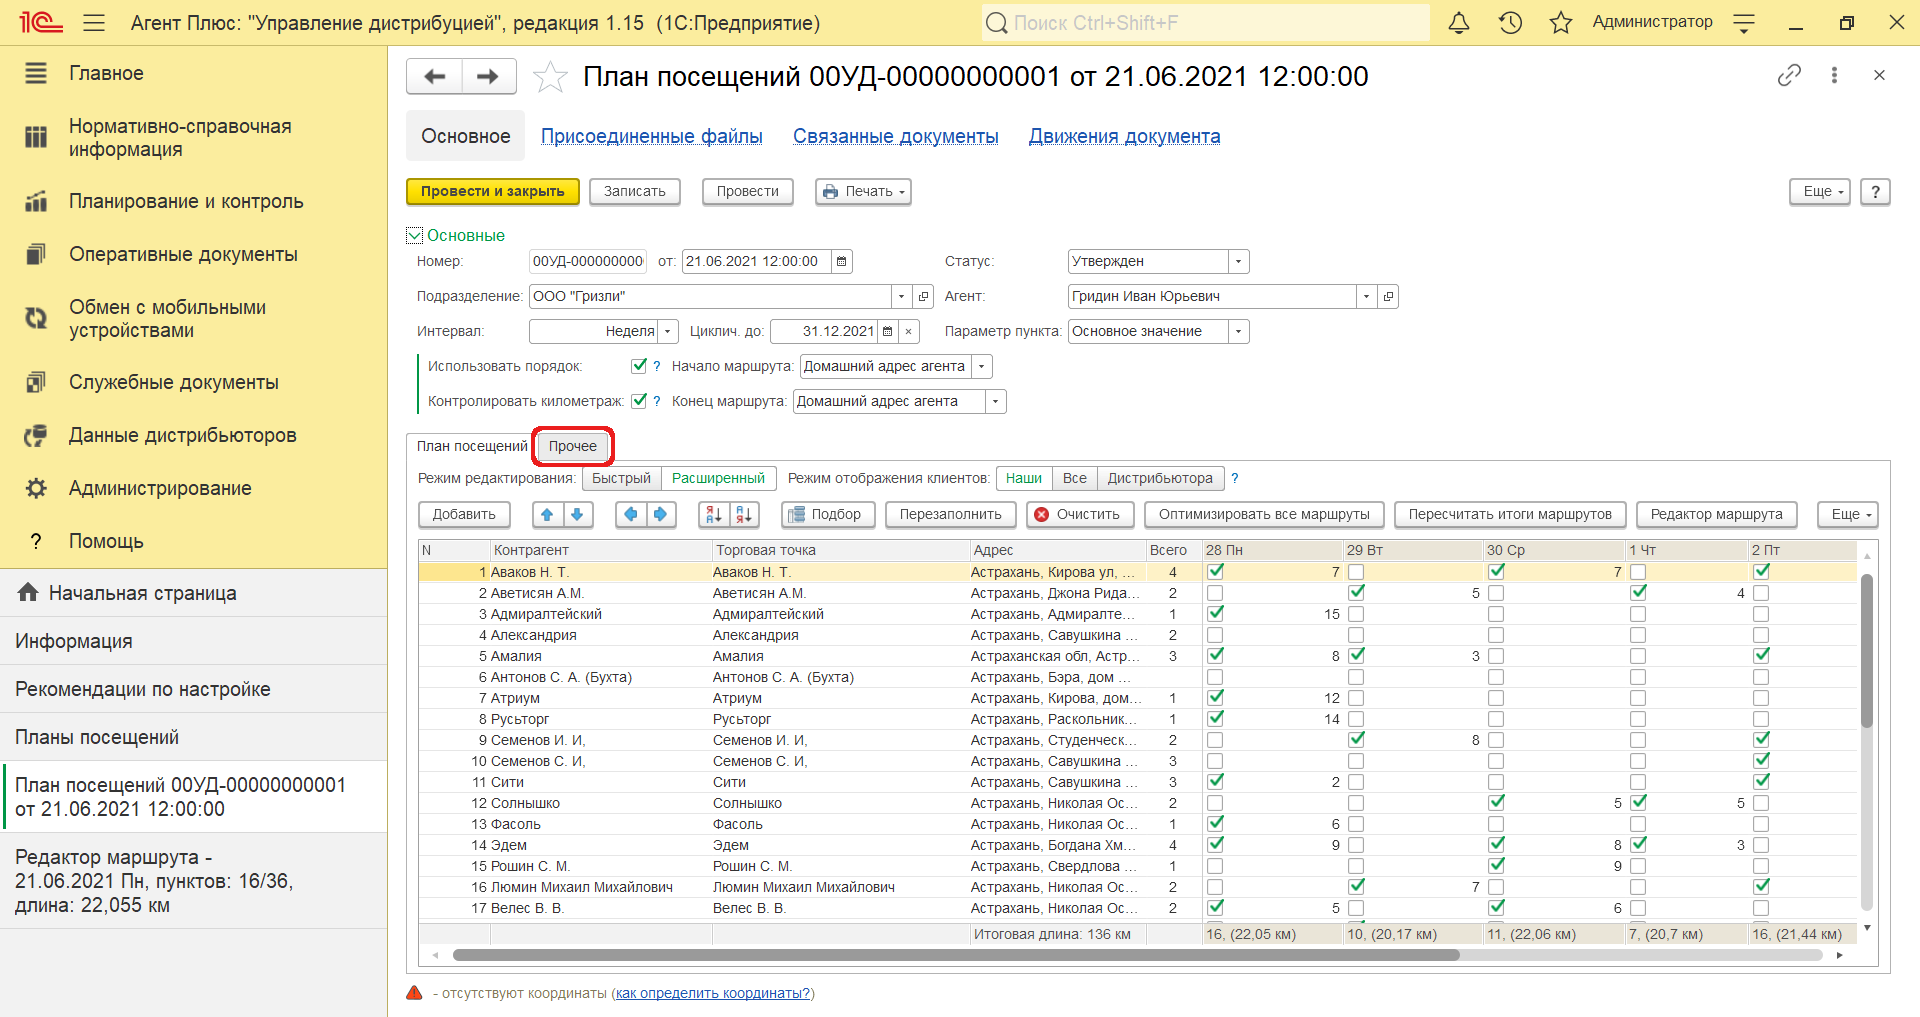Open как определить координаты link
The width and height of the screenshot is (1920, 1017).
[713, 993]
